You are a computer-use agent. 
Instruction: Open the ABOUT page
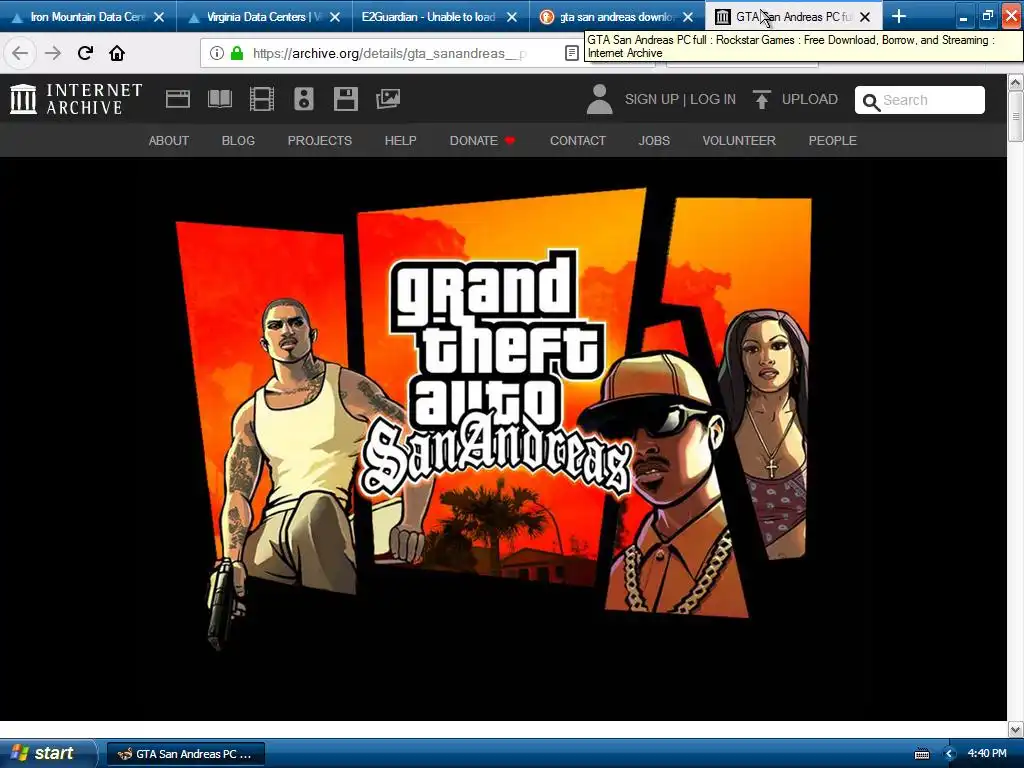(x=168, y=140)
